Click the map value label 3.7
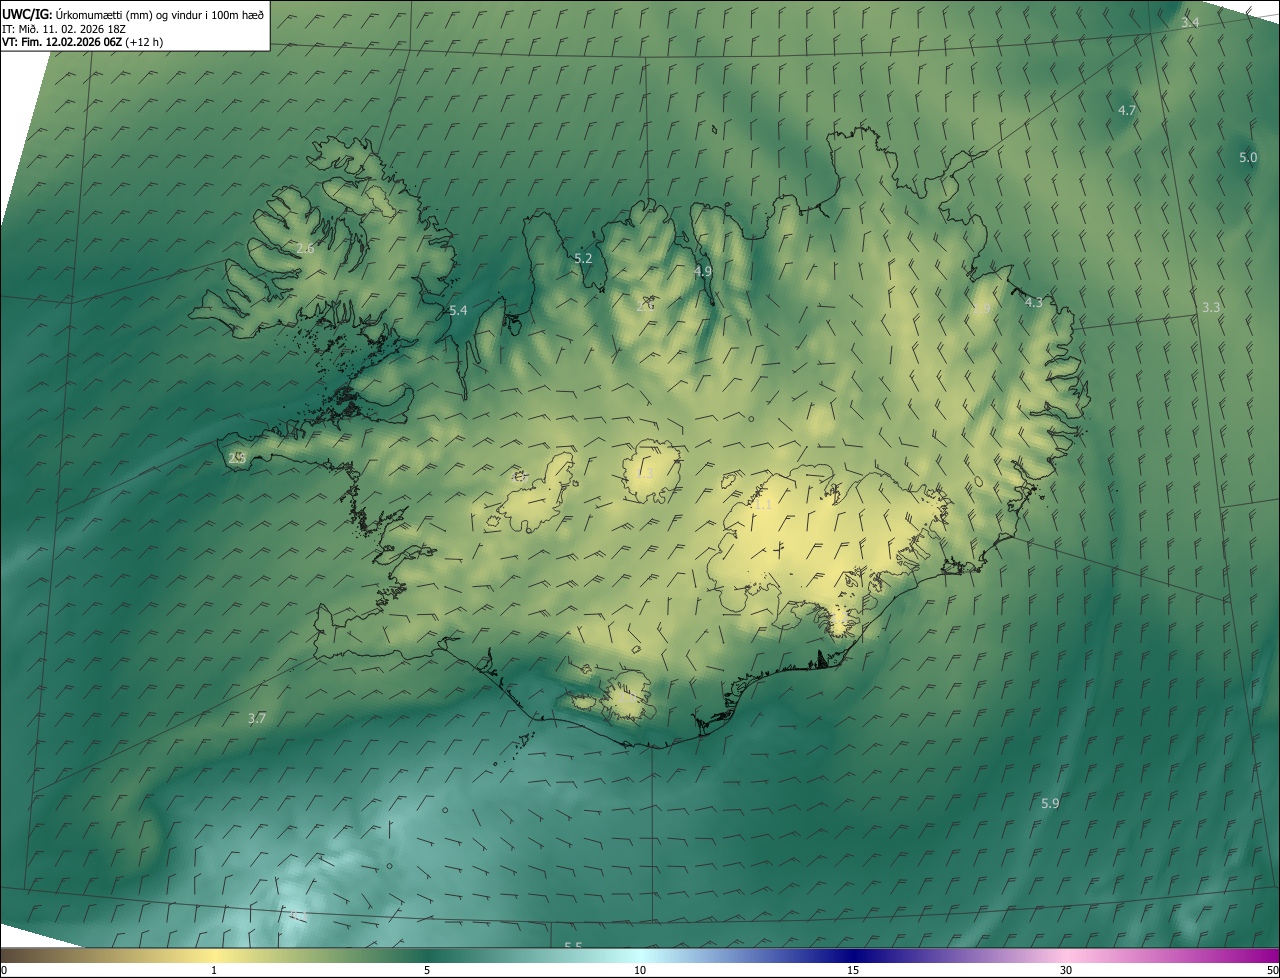The height and width of the screenshot is (978, 1280). pos(257,718)
